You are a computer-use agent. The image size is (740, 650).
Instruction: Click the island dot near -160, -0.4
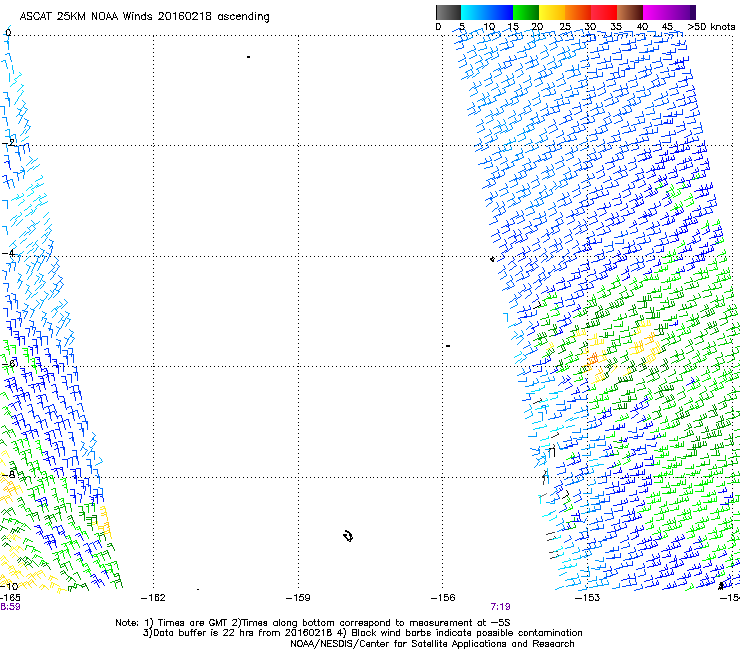248,57
